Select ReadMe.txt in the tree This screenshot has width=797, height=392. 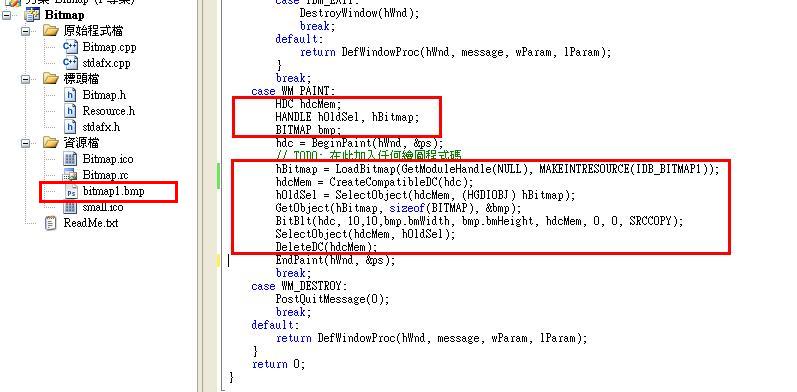coord(90,223)
